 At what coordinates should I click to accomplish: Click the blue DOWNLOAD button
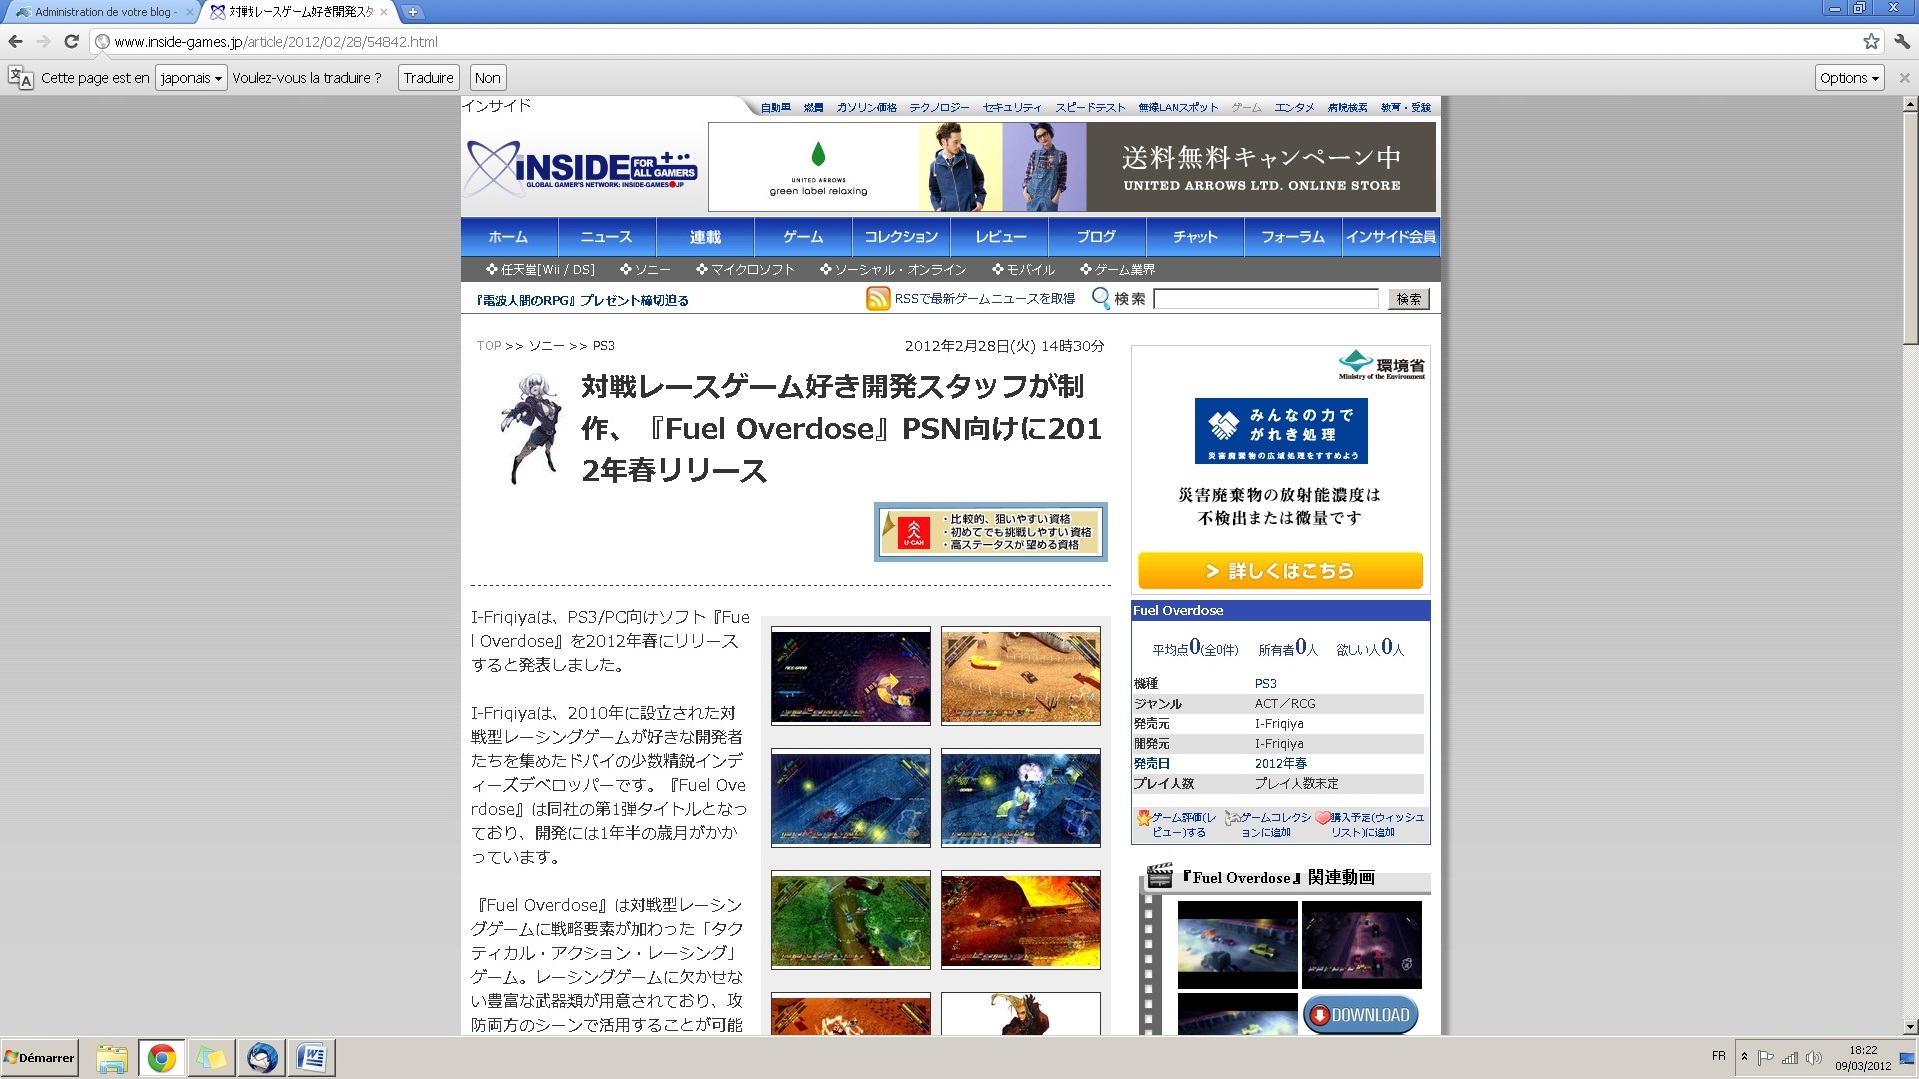[x=1360, y=1015]
